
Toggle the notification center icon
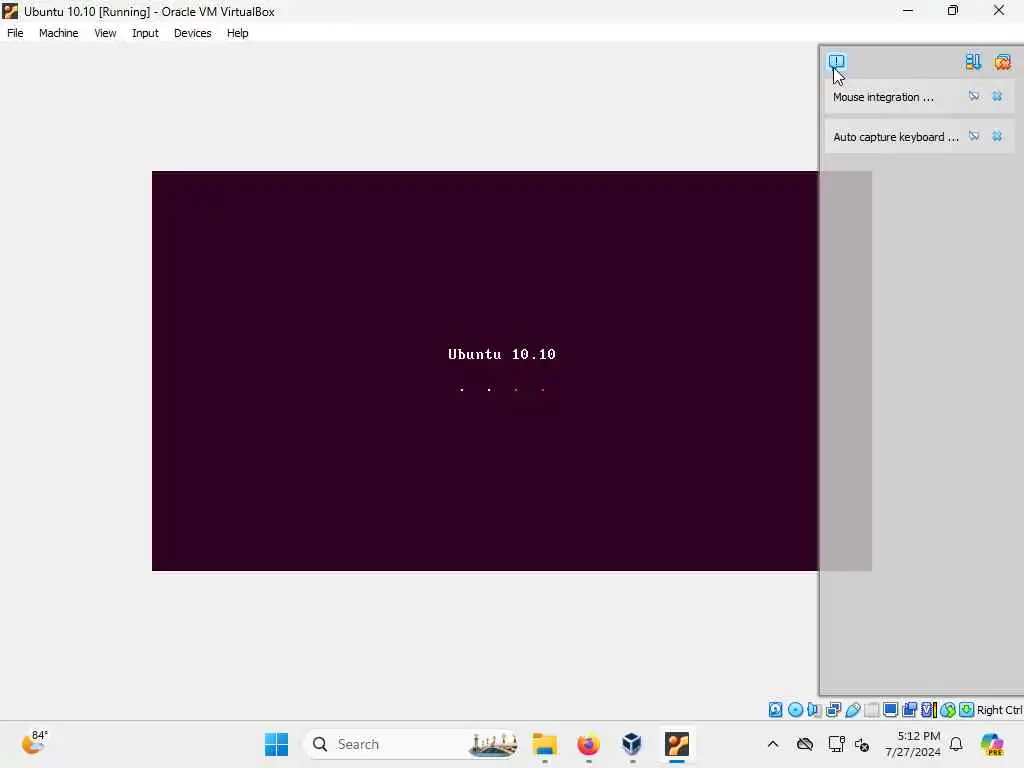837,62
